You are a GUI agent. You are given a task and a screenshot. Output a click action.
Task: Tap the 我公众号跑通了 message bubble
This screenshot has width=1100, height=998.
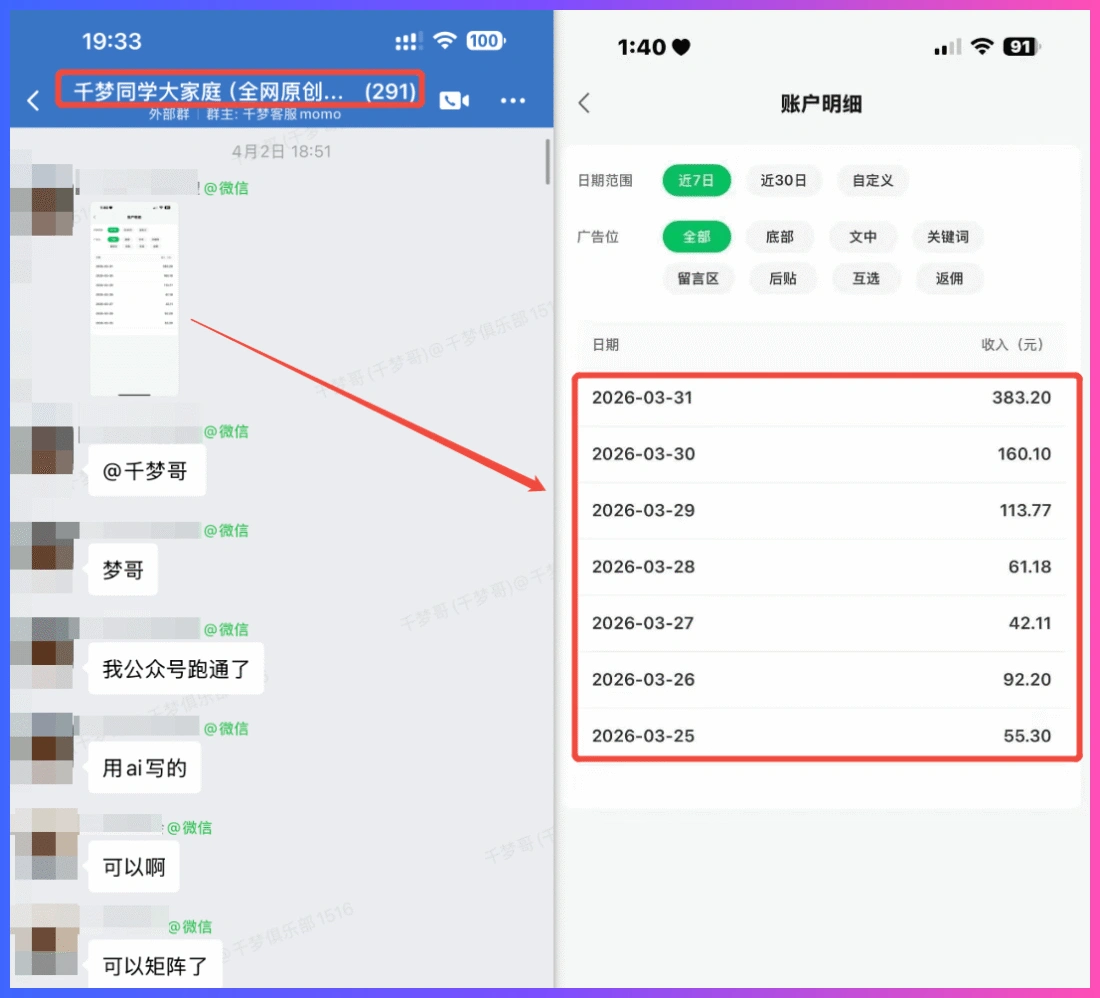(176, 668)
